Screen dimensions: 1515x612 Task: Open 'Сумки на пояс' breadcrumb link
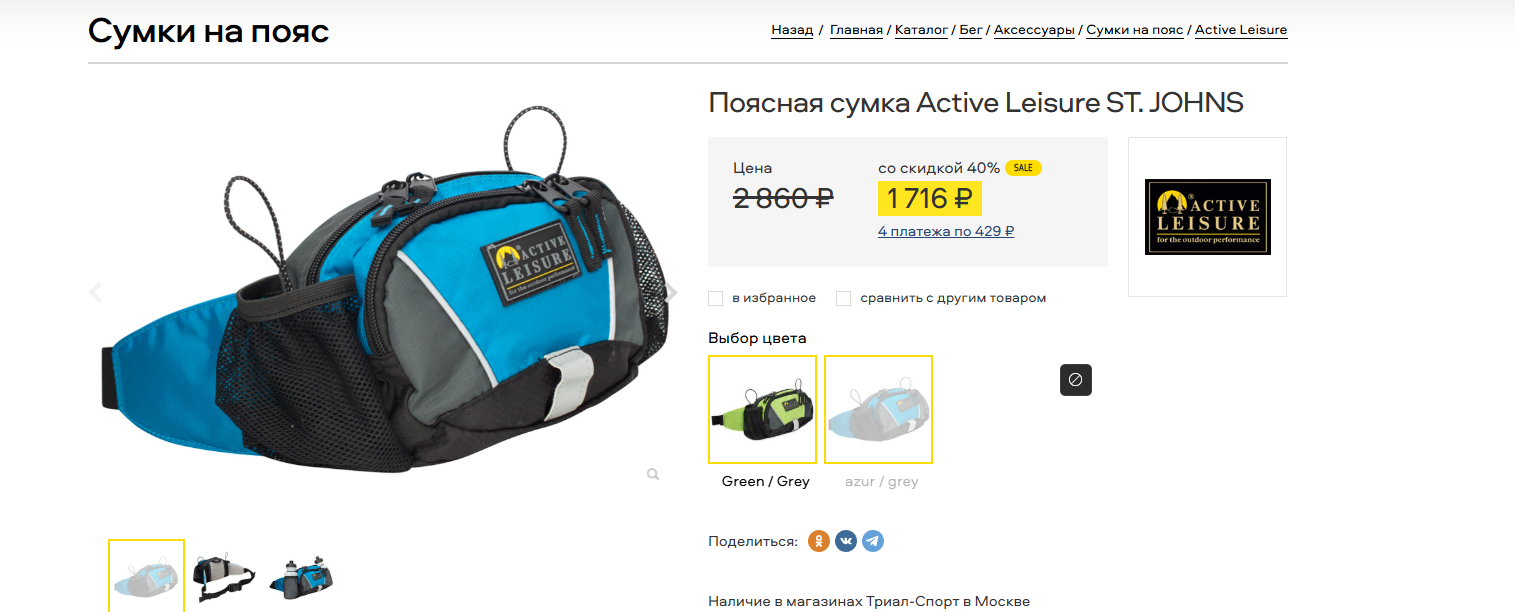[x=1135, y=30]
